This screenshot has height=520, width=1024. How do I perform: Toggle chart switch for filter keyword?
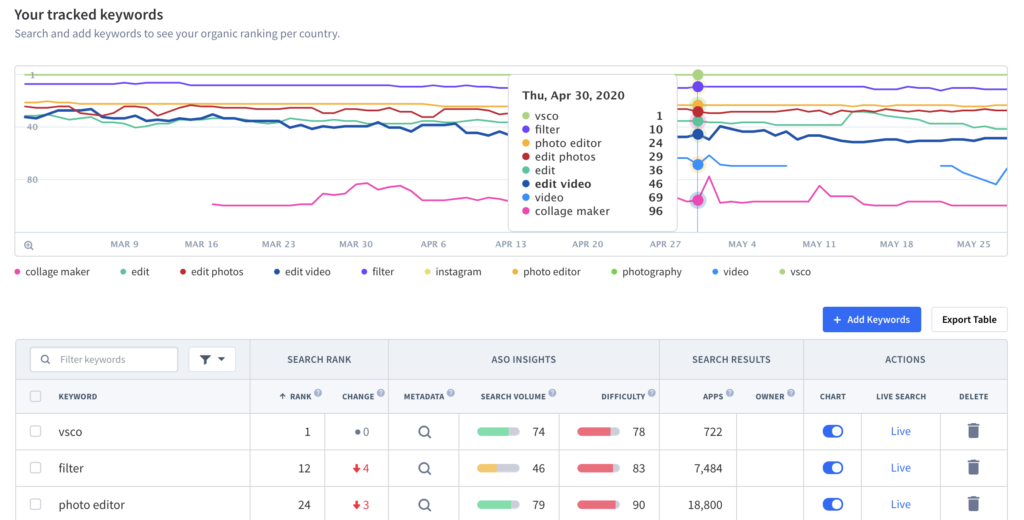(x=832, y=468)
